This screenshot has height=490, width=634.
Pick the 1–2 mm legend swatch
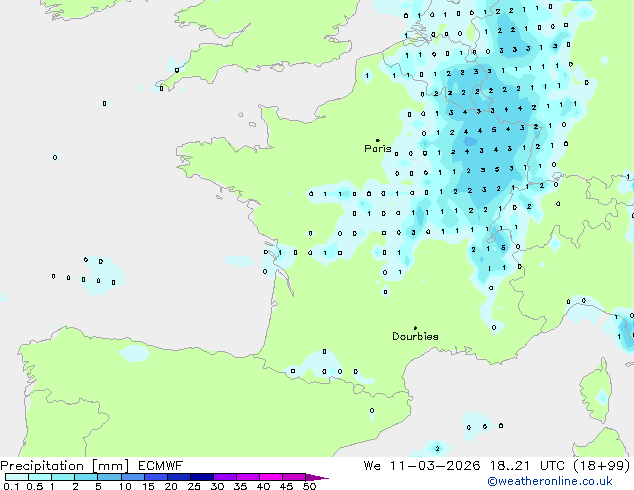(63, 477)
